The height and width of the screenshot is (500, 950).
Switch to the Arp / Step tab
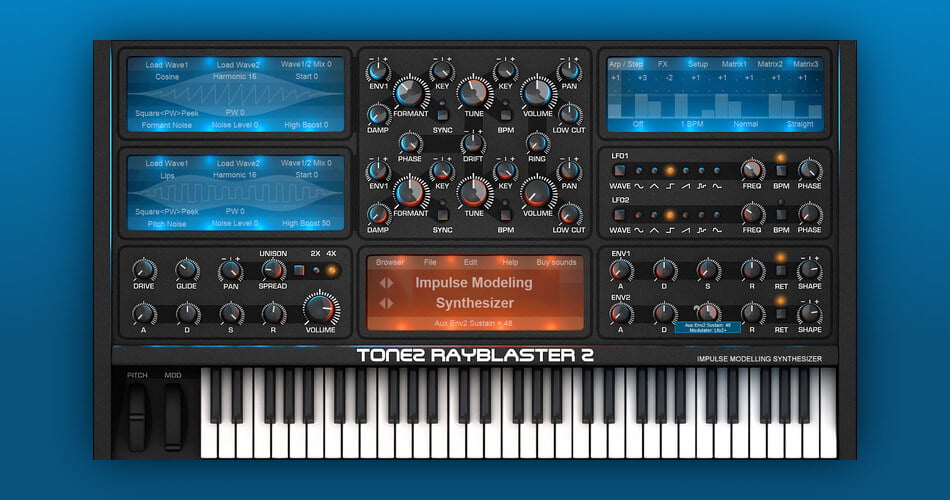[x=626, y=64]
